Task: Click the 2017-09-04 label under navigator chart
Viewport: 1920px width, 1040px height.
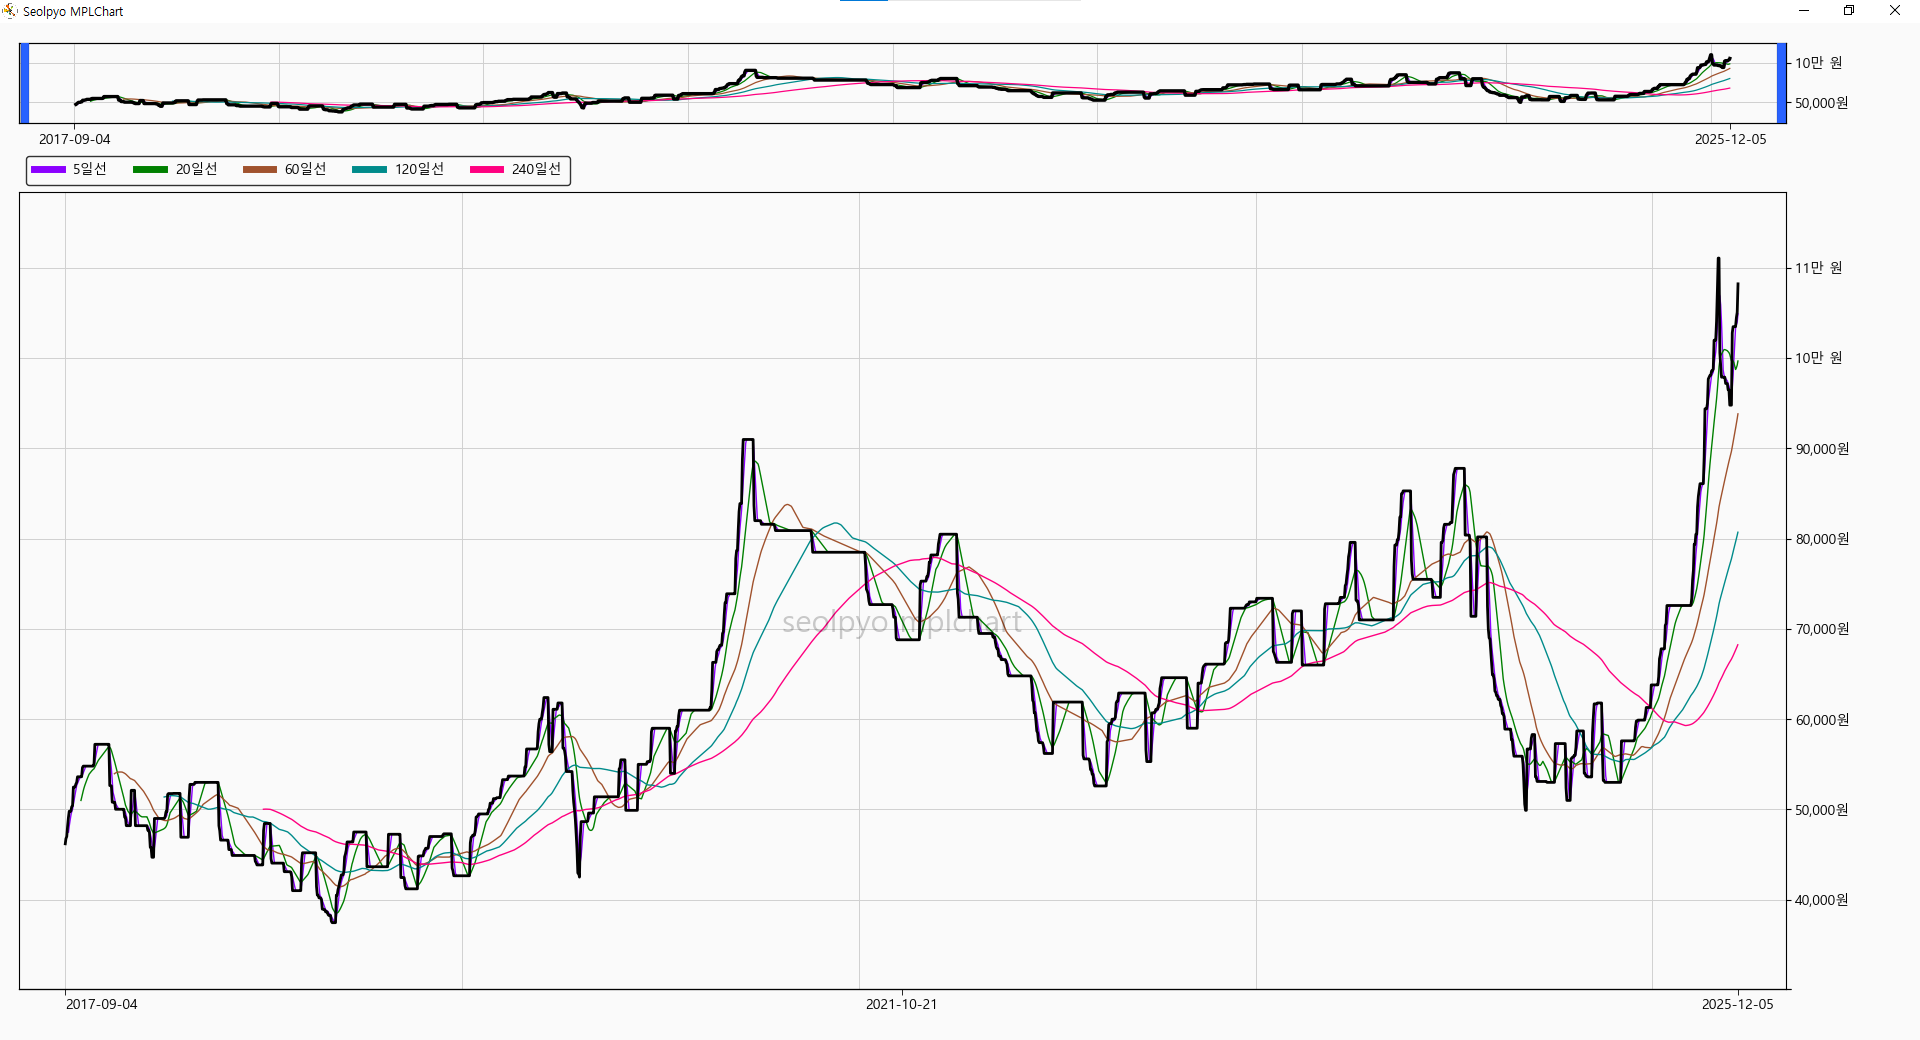Action: (75, 139)
